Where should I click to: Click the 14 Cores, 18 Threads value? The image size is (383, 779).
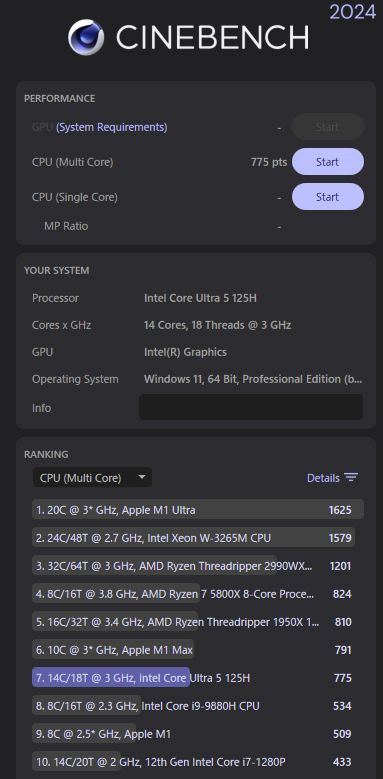tap(218, 325)
